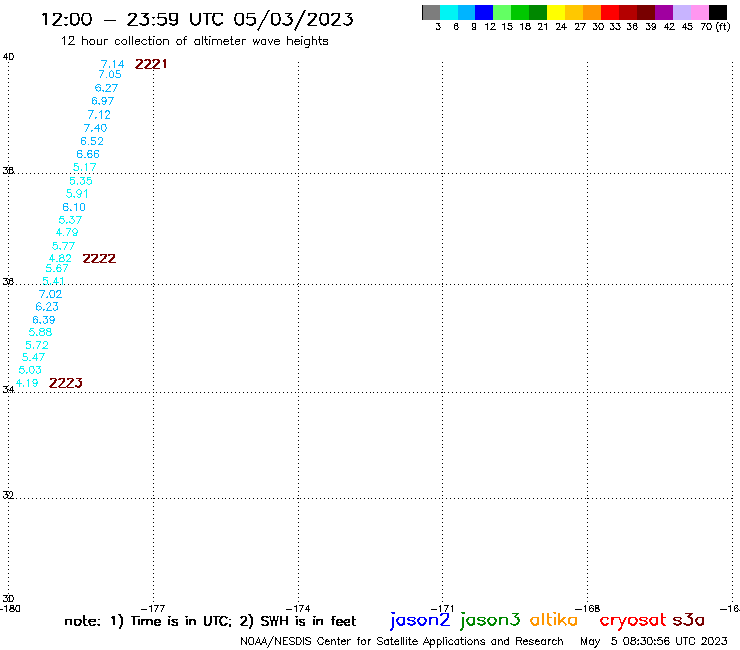Click the 5.67 wave height value

coord(57,268)
